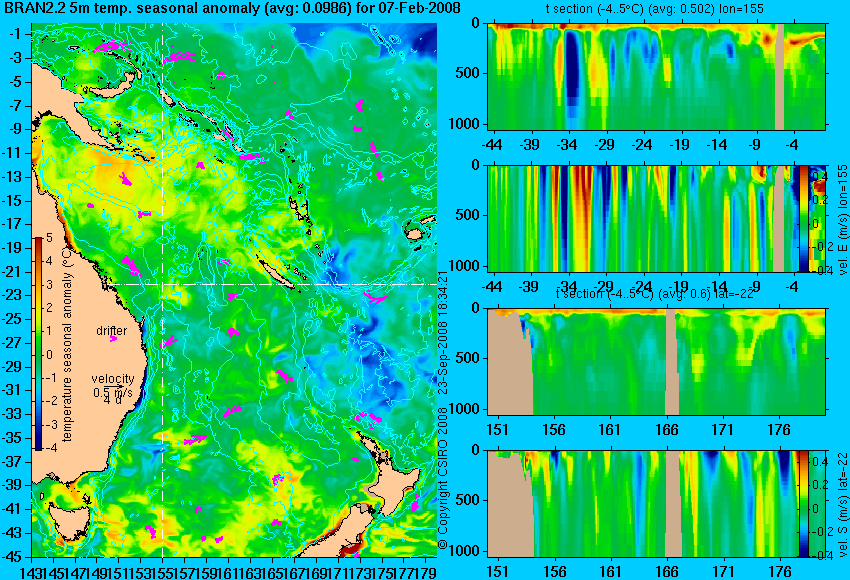This screenshot has width=850, height=580.
Task: Click the '0.5 m/s' legend value
Action: [x=113, y=392]
